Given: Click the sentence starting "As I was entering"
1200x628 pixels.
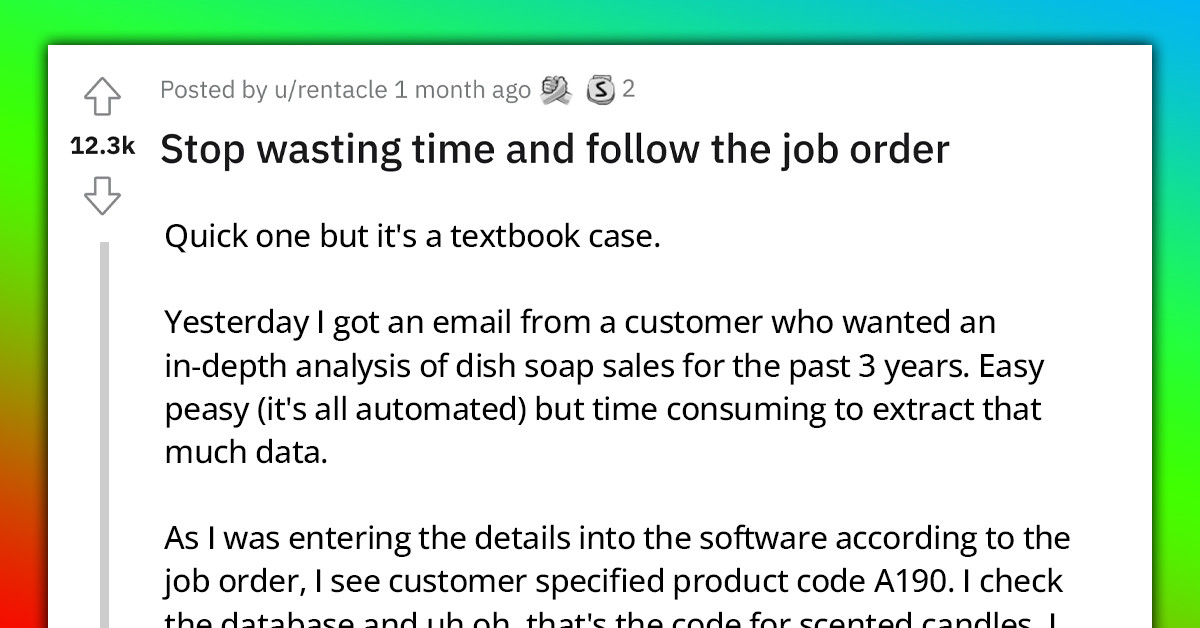Looking at the screenshot, I should (615, 537).
